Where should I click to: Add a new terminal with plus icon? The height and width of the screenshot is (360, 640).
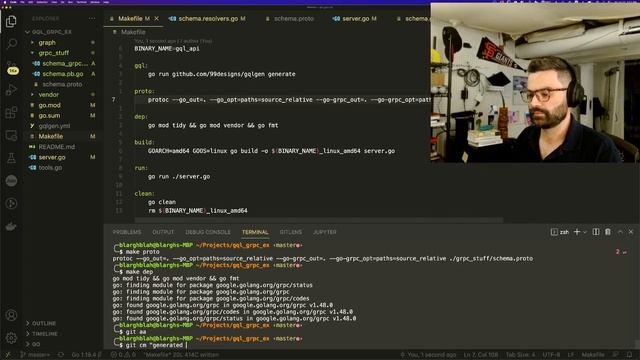(577, 232)
